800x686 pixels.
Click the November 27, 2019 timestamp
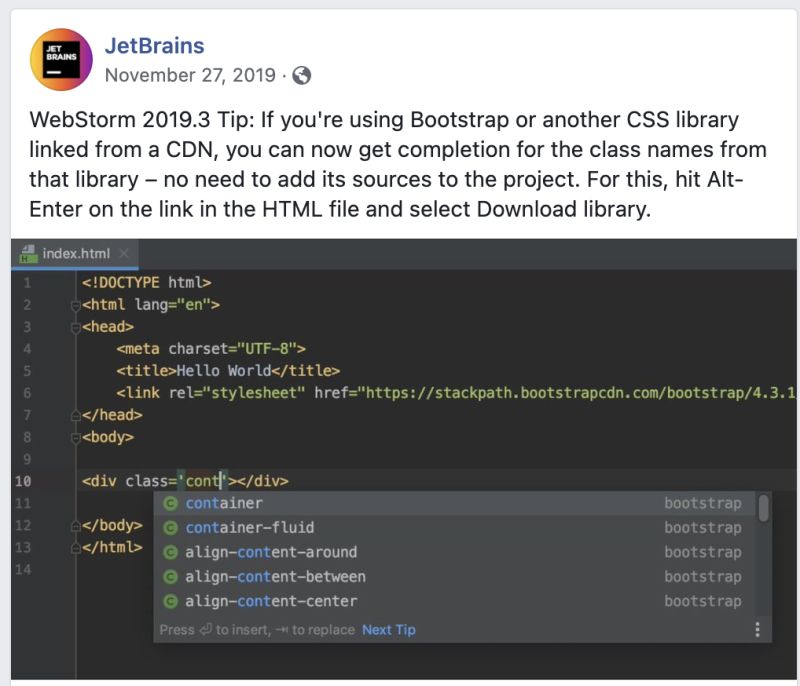tap(192, 75)
